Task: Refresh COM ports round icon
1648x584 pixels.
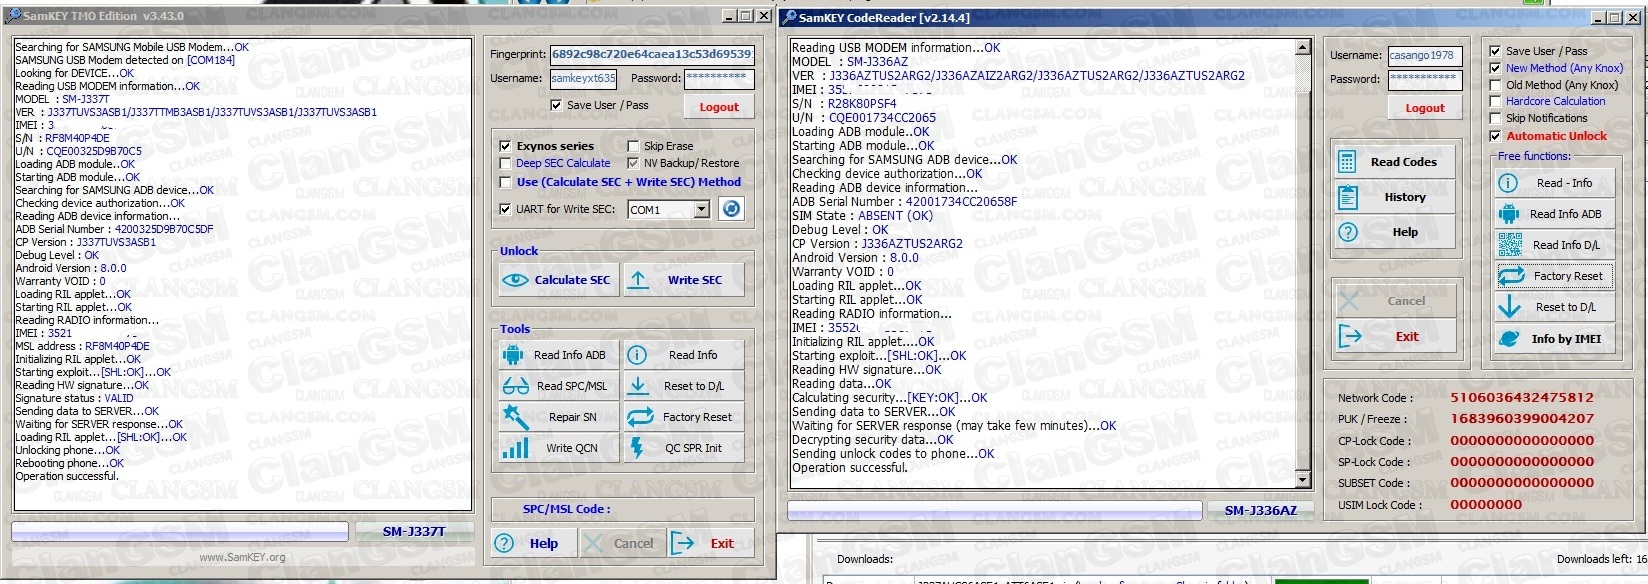Action: (x=731, y=209)
